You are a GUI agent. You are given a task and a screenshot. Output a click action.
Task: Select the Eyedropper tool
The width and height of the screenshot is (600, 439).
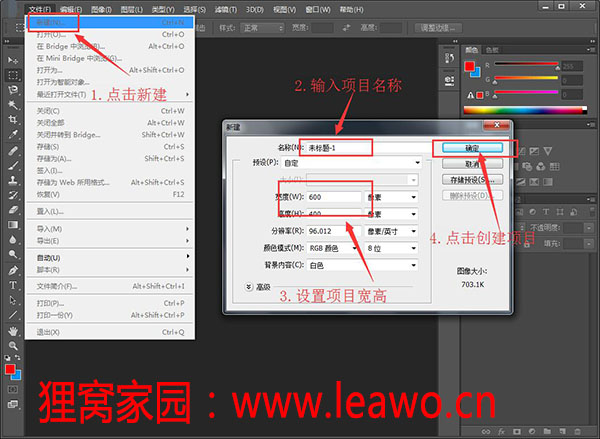tap(13, 134)
